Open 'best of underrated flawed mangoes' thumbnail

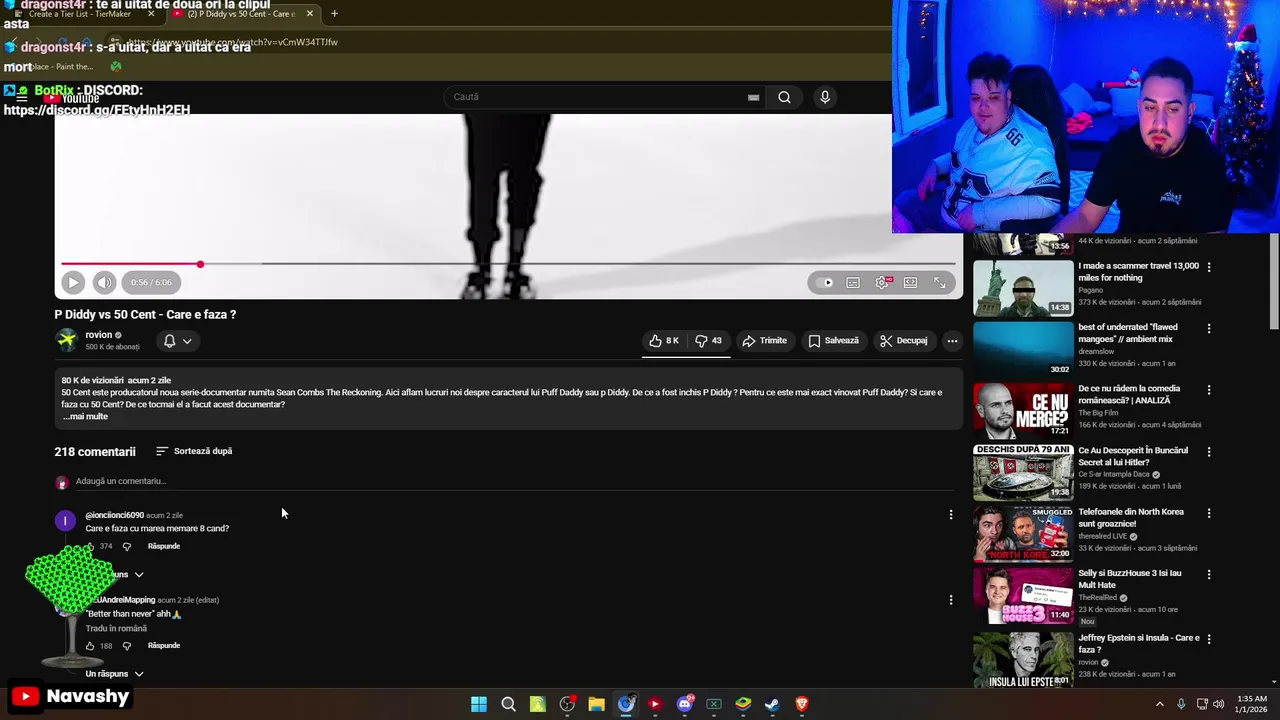[1023, 349]
